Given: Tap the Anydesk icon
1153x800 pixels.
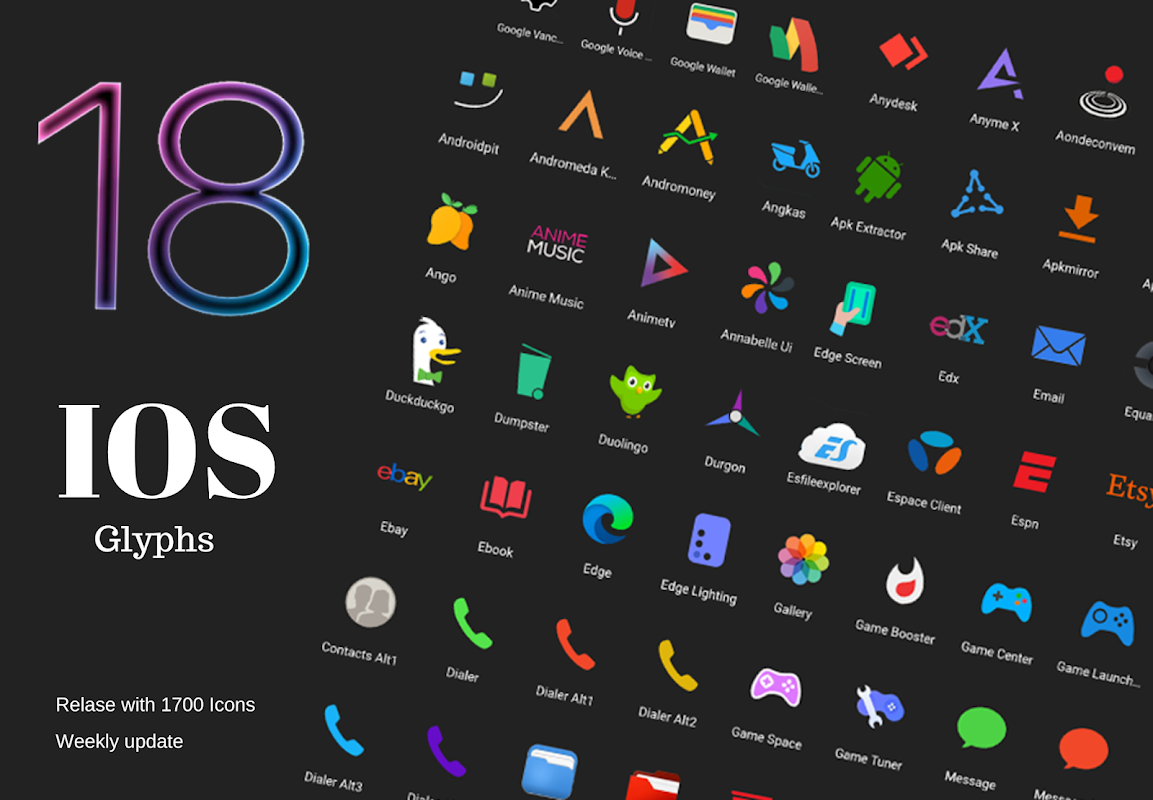Looking at the screenshot, I should pyautogui.click(x=903, y=51).
